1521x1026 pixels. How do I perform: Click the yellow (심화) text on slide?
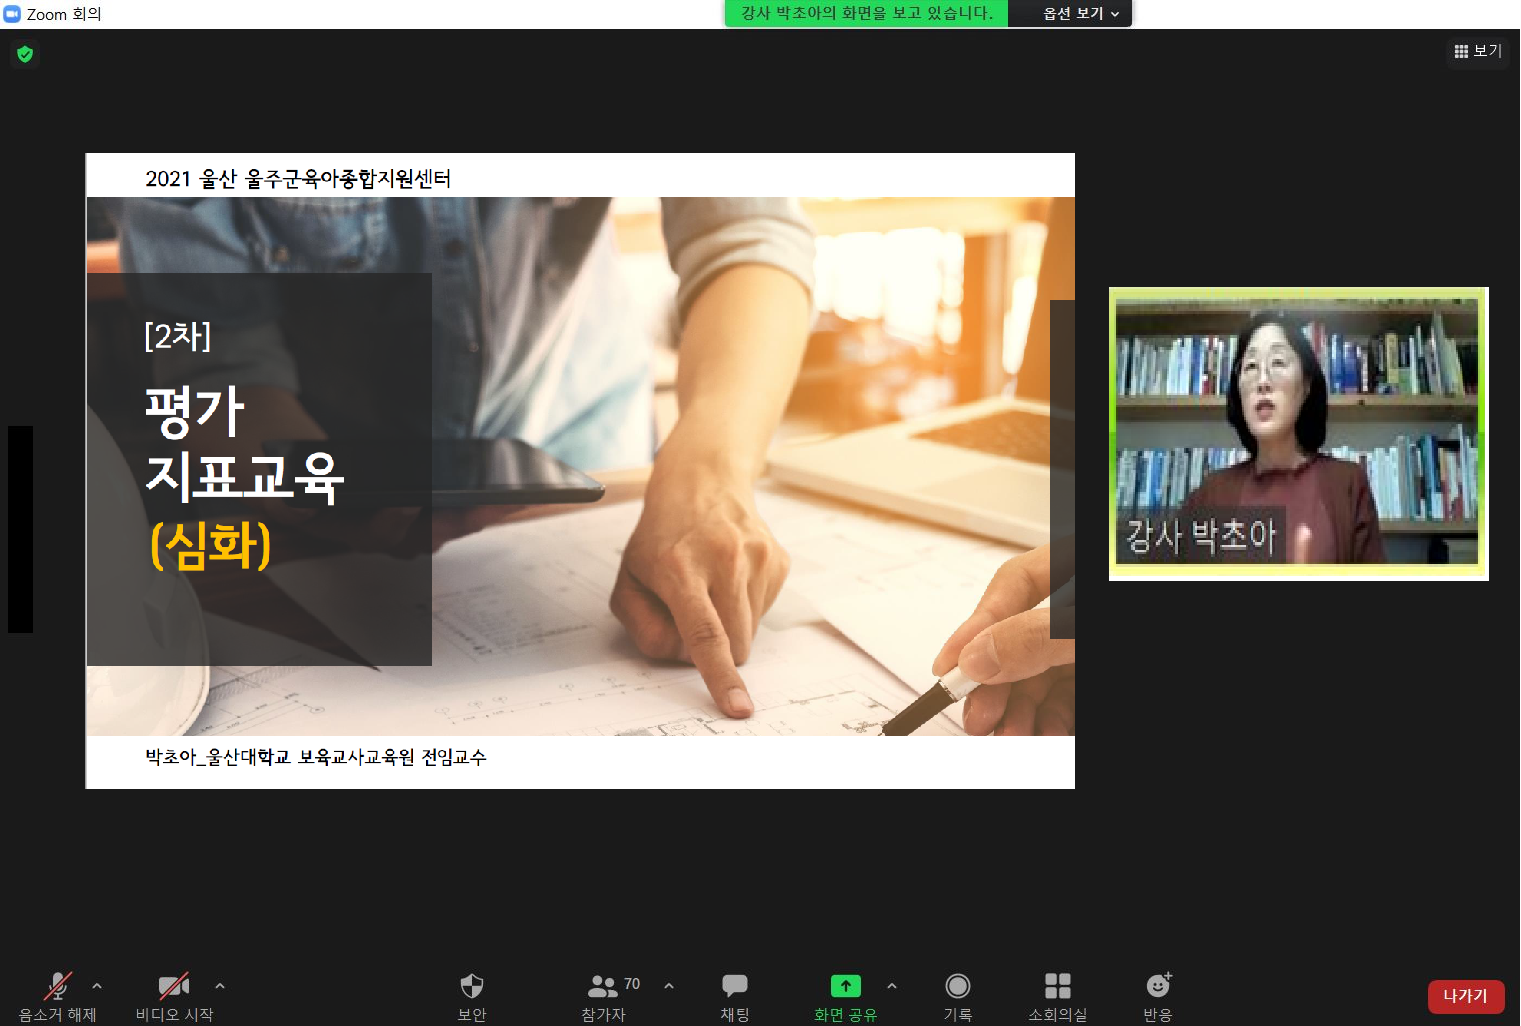point(211,546)
